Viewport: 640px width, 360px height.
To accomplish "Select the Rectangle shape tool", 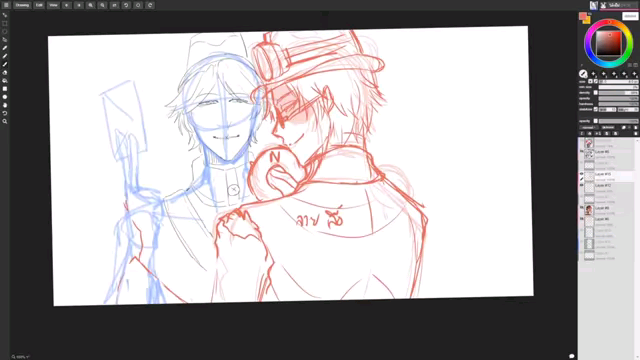I will pos(5,89).
